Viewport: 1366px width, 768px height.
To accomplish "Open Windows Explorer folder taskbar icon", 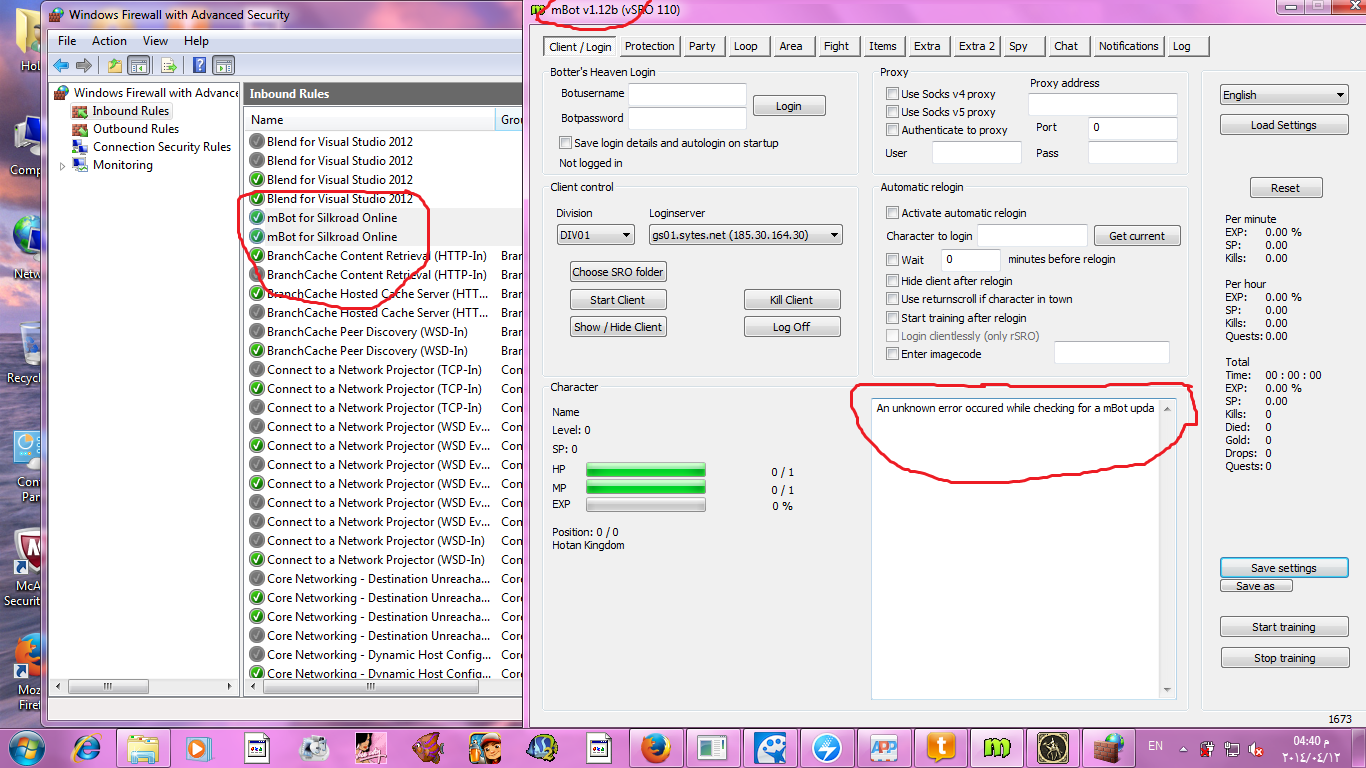I will coord(143,747).
